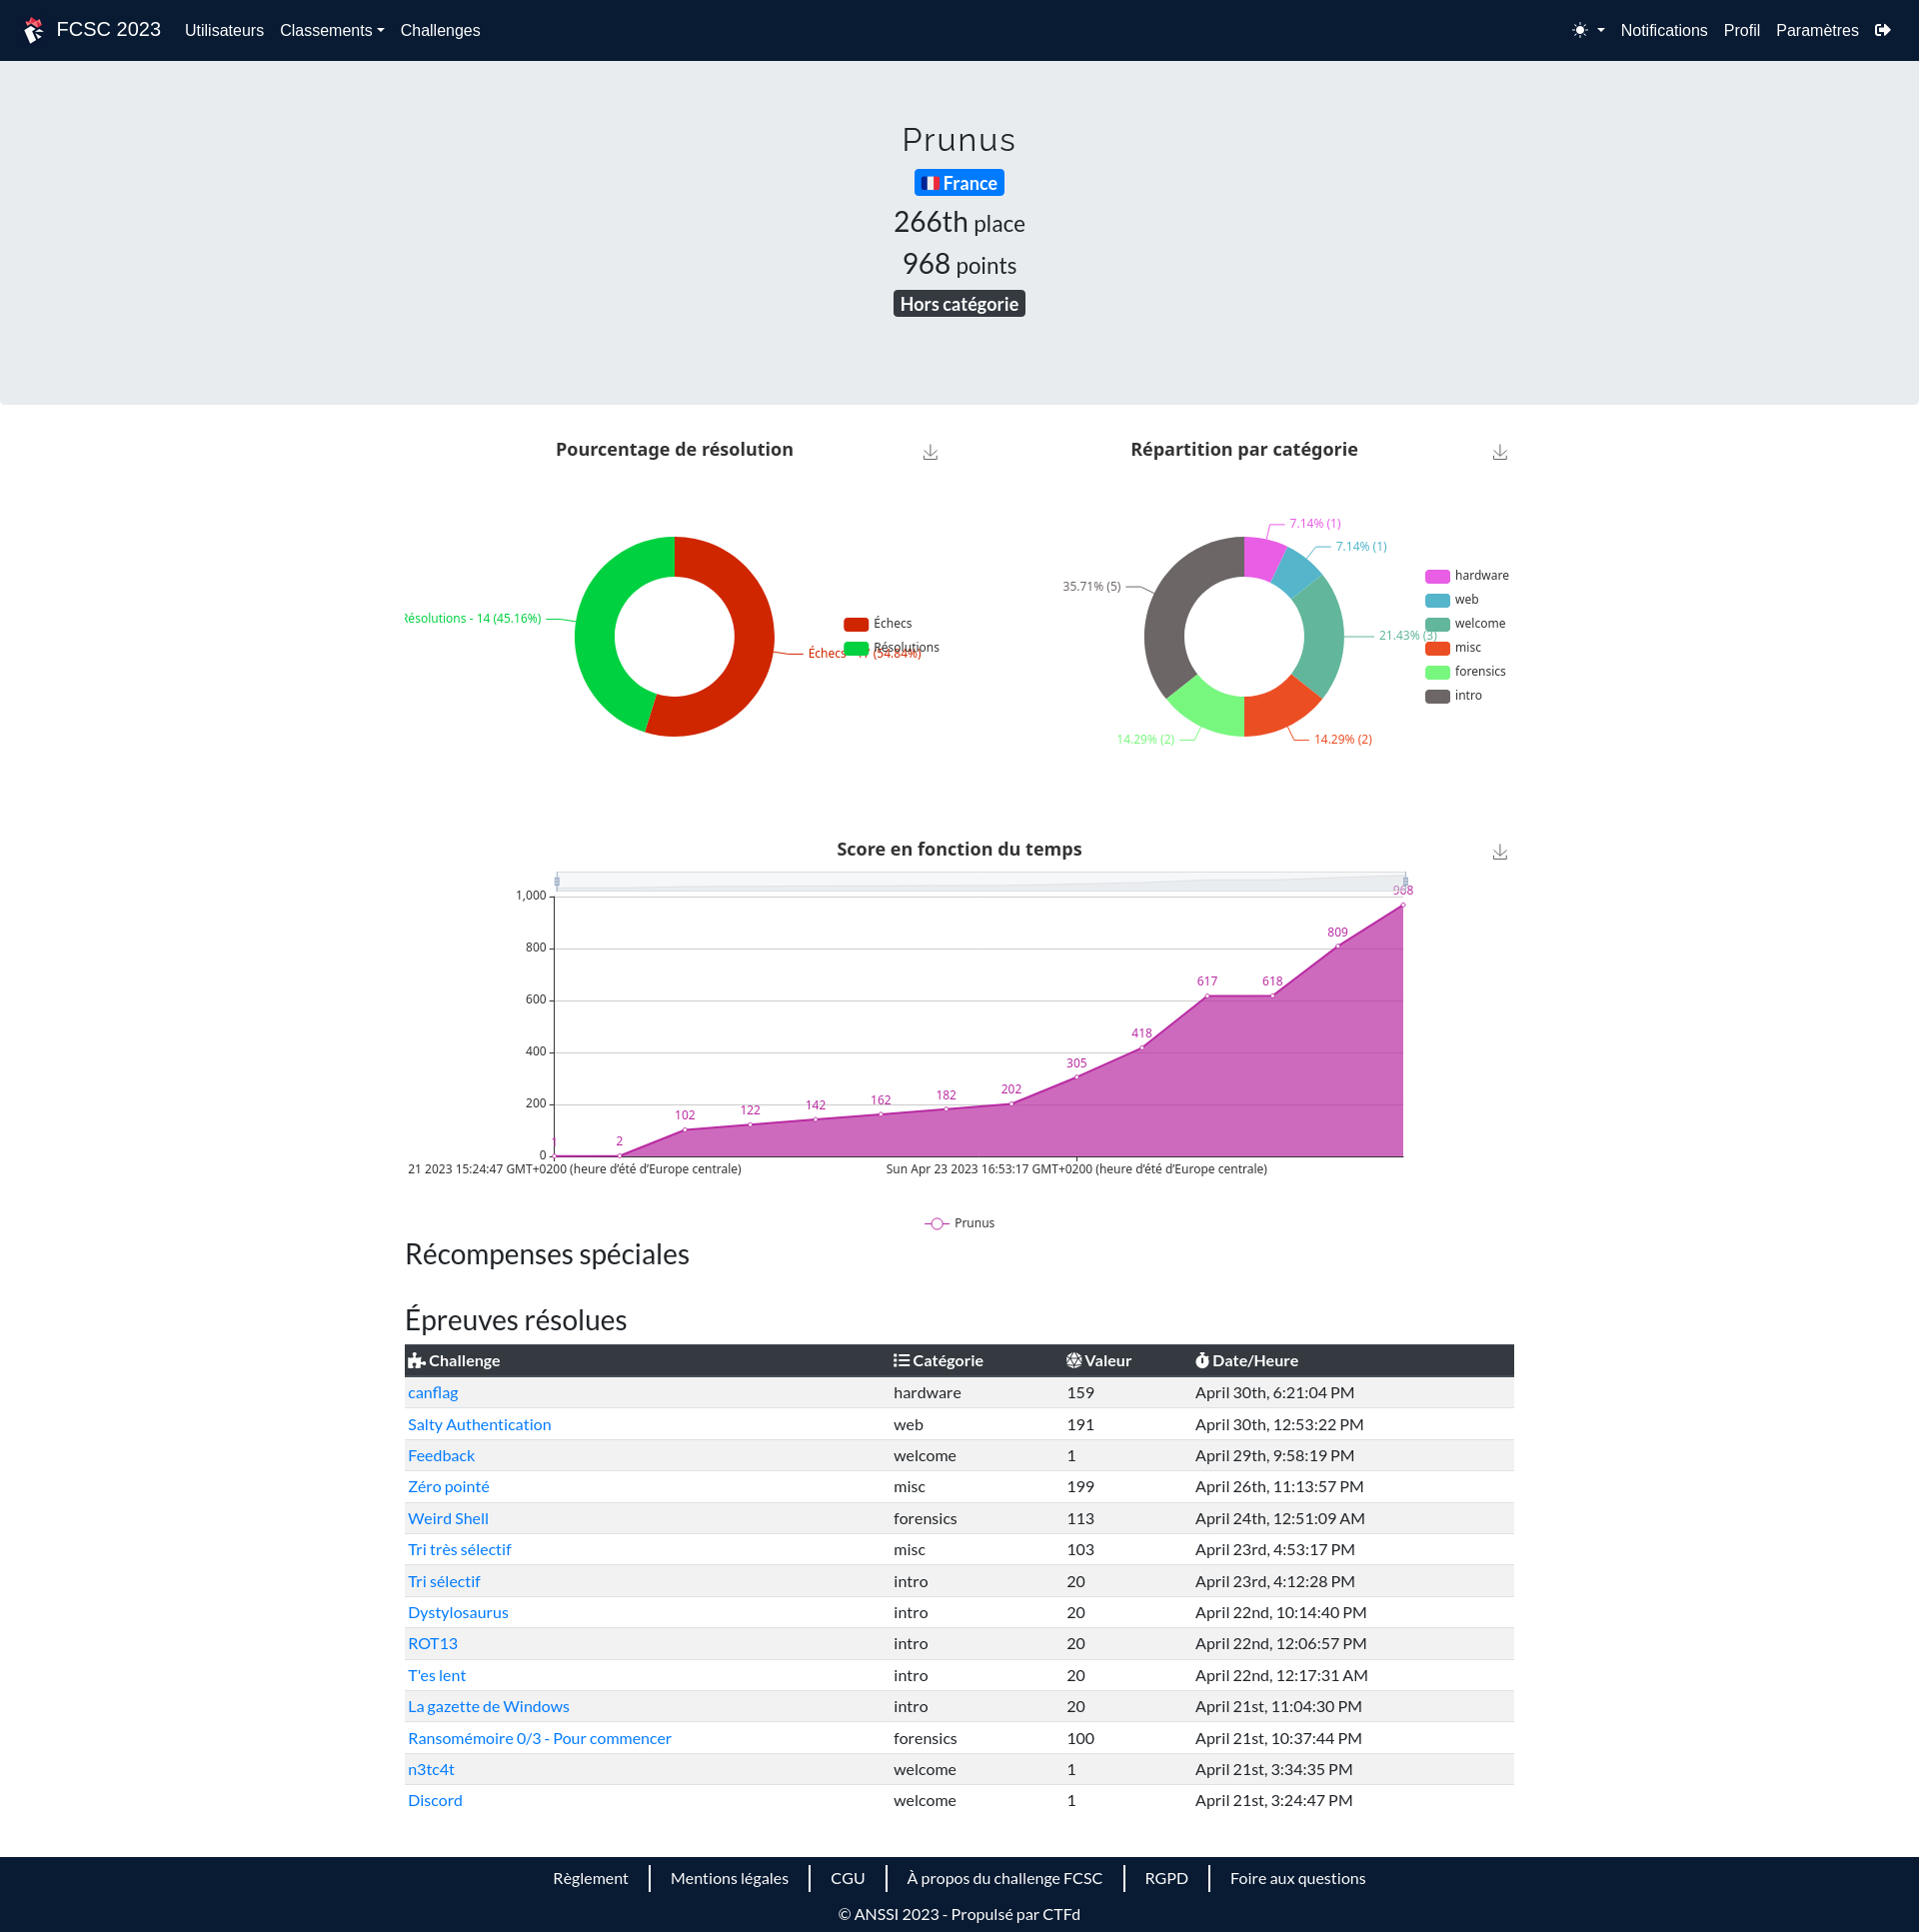This screenshot has width=1919, height=1932.
Task: Go to the Challenges page
Action: 440,30
